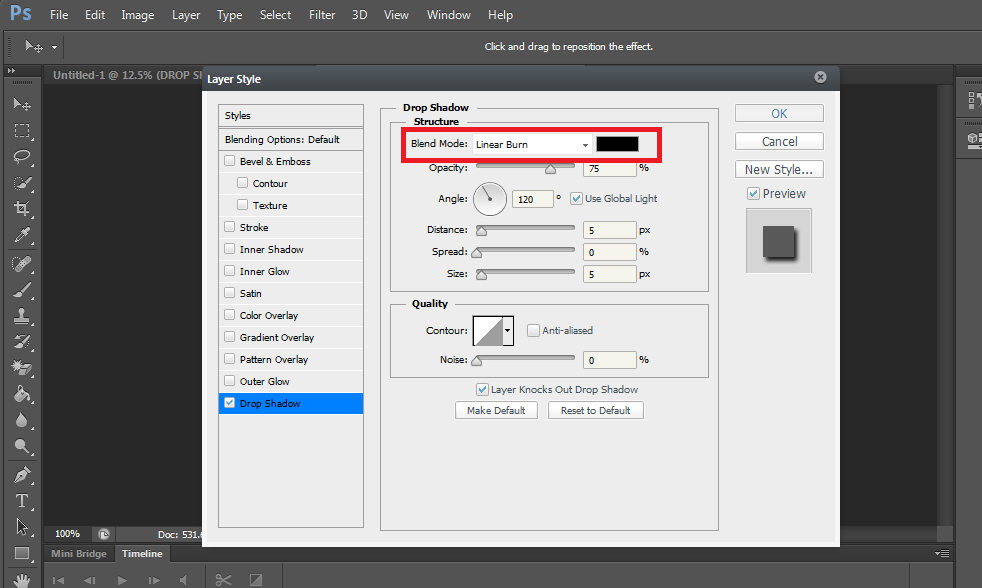Screen dimensions: 982x588
Task: Select the Quick Selection tool
Action: tap(22, 183)
